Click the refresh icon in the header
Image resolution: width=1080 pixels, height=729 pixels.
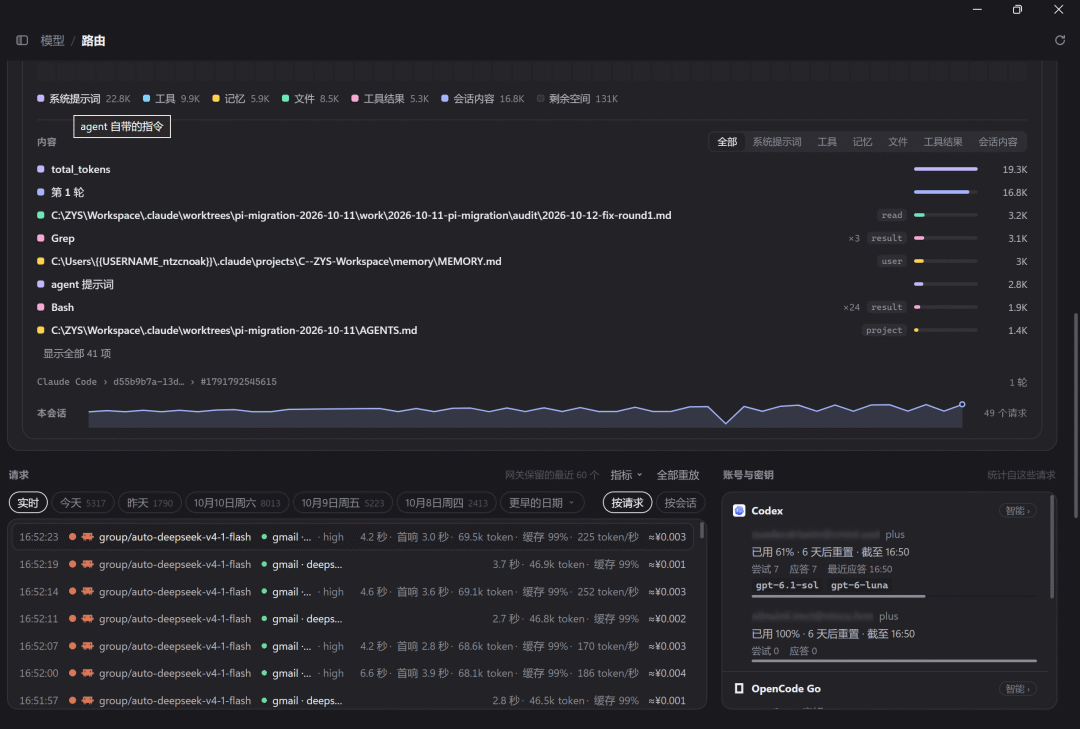click(x=1060, y=40)
